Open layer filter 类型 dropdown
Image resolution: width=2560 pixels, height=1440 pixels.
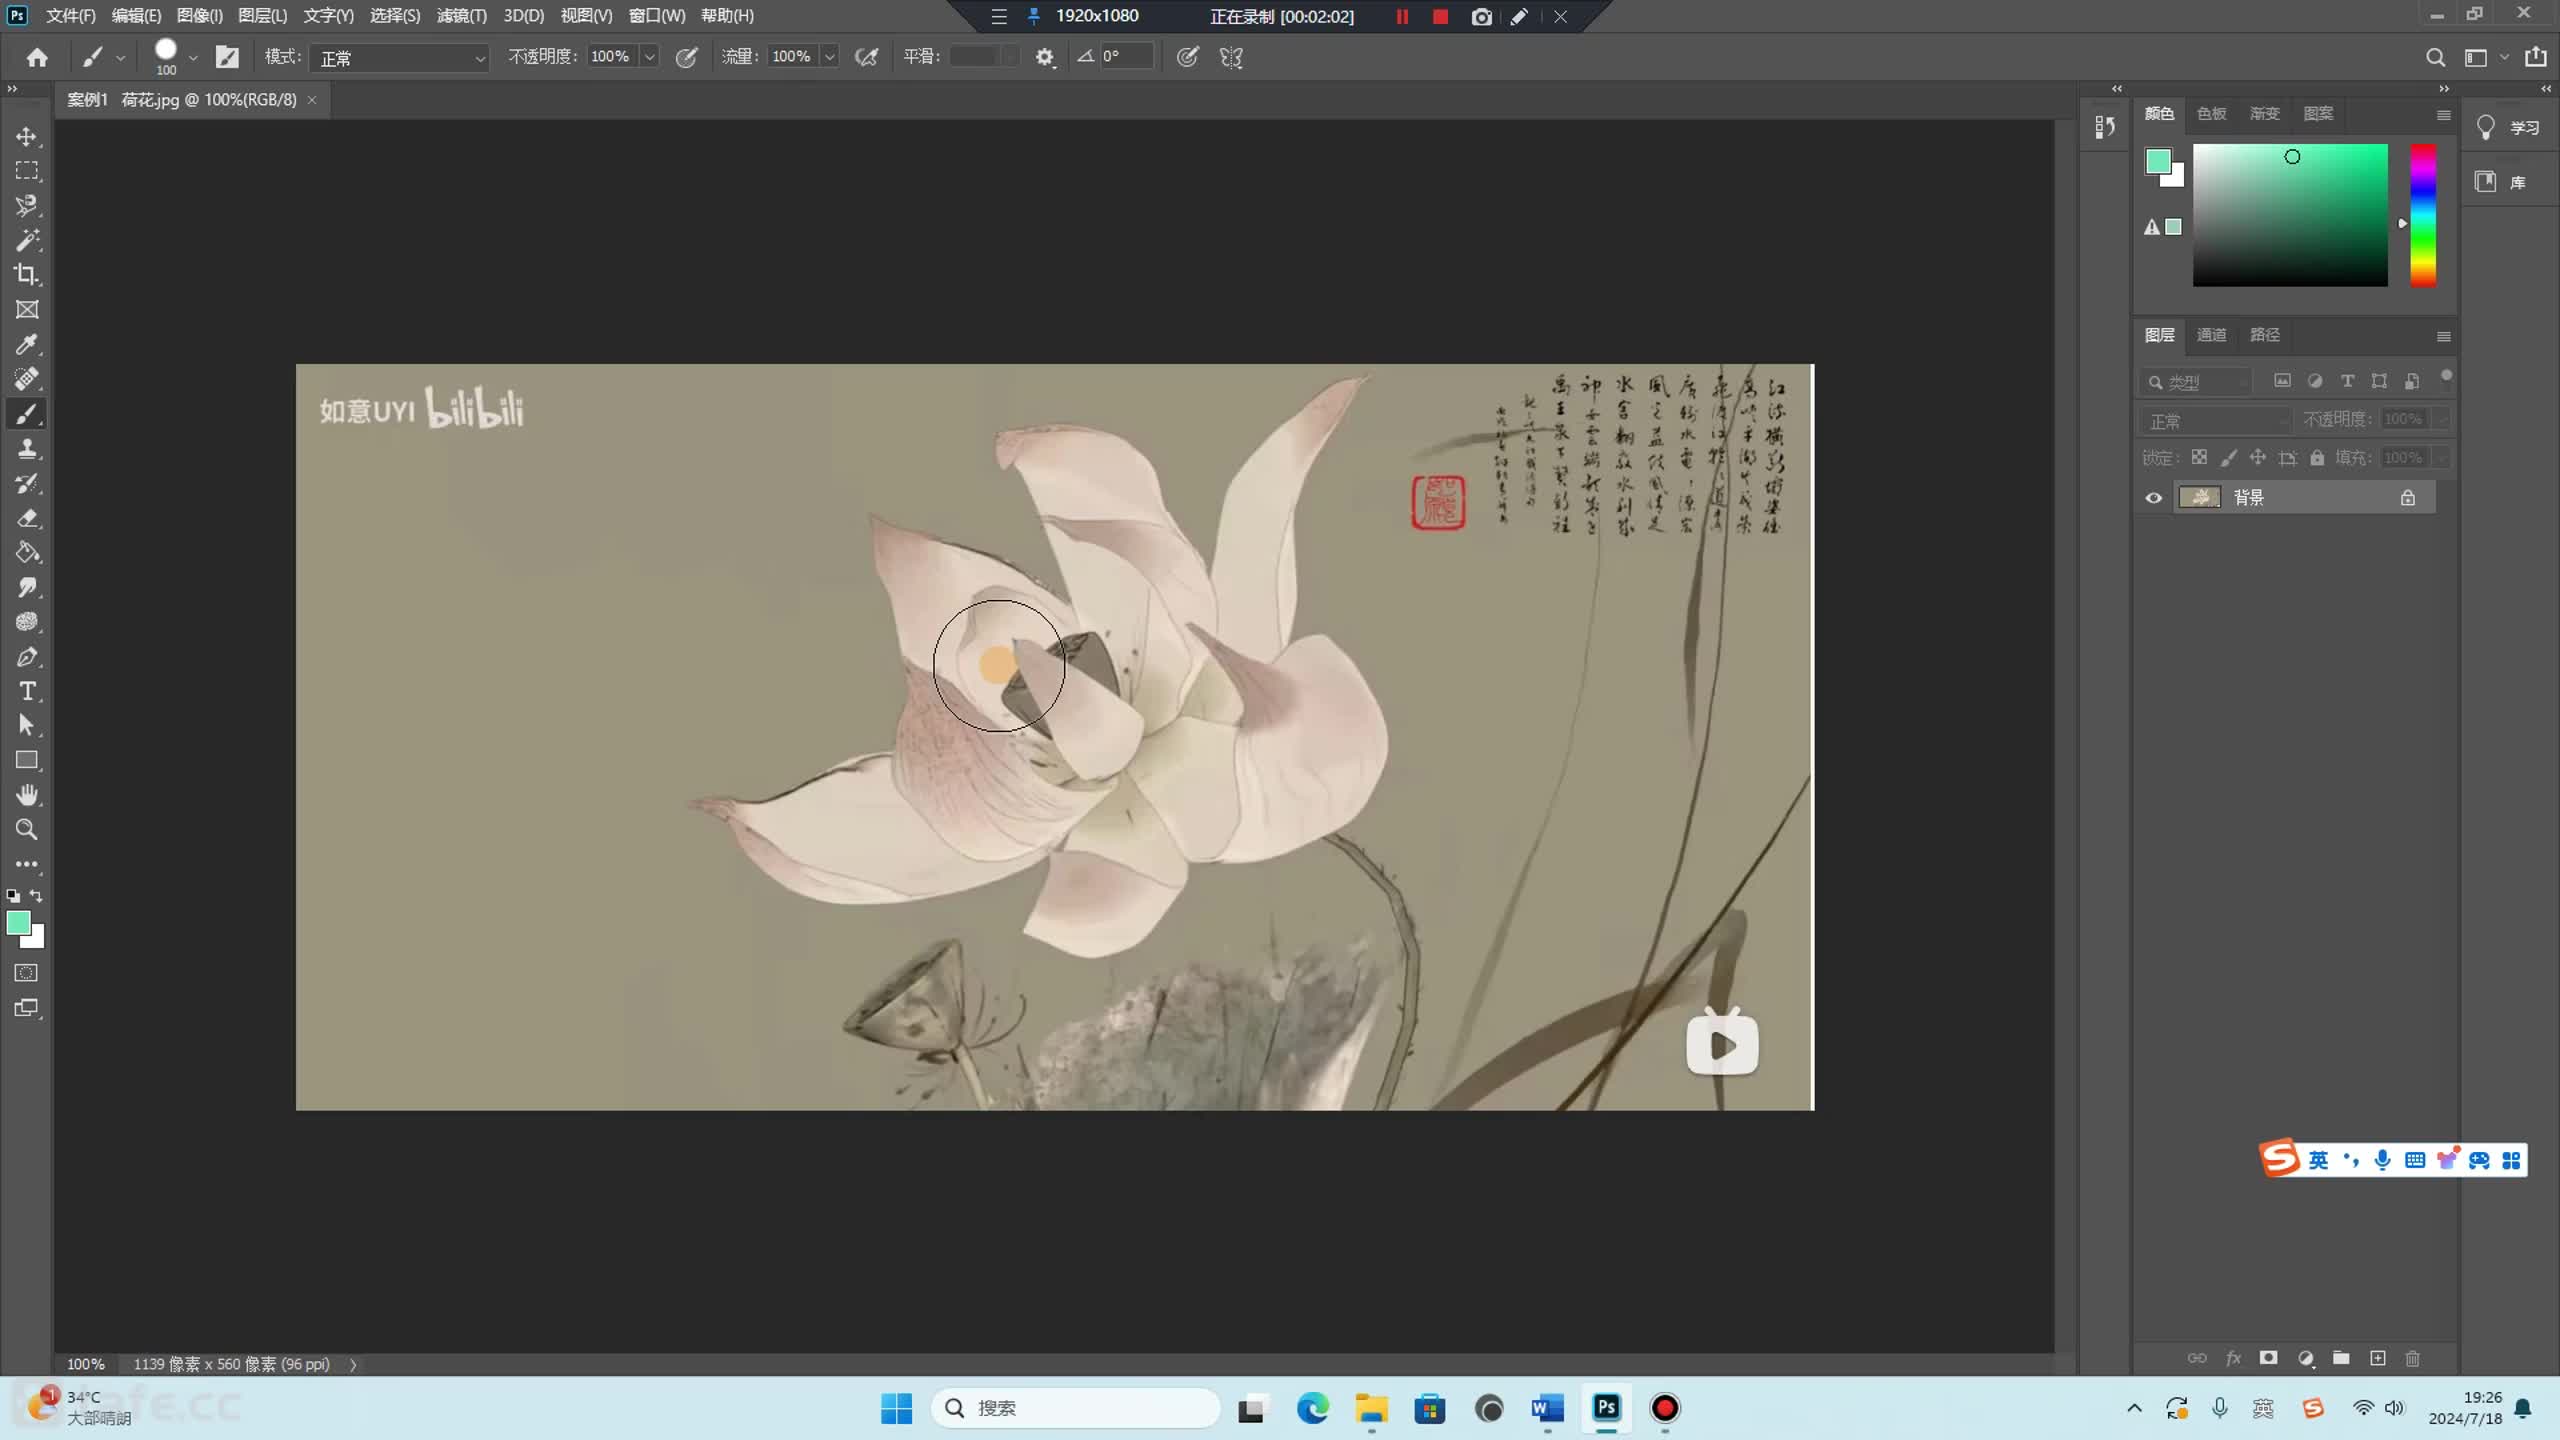[x=2195, y=382]
